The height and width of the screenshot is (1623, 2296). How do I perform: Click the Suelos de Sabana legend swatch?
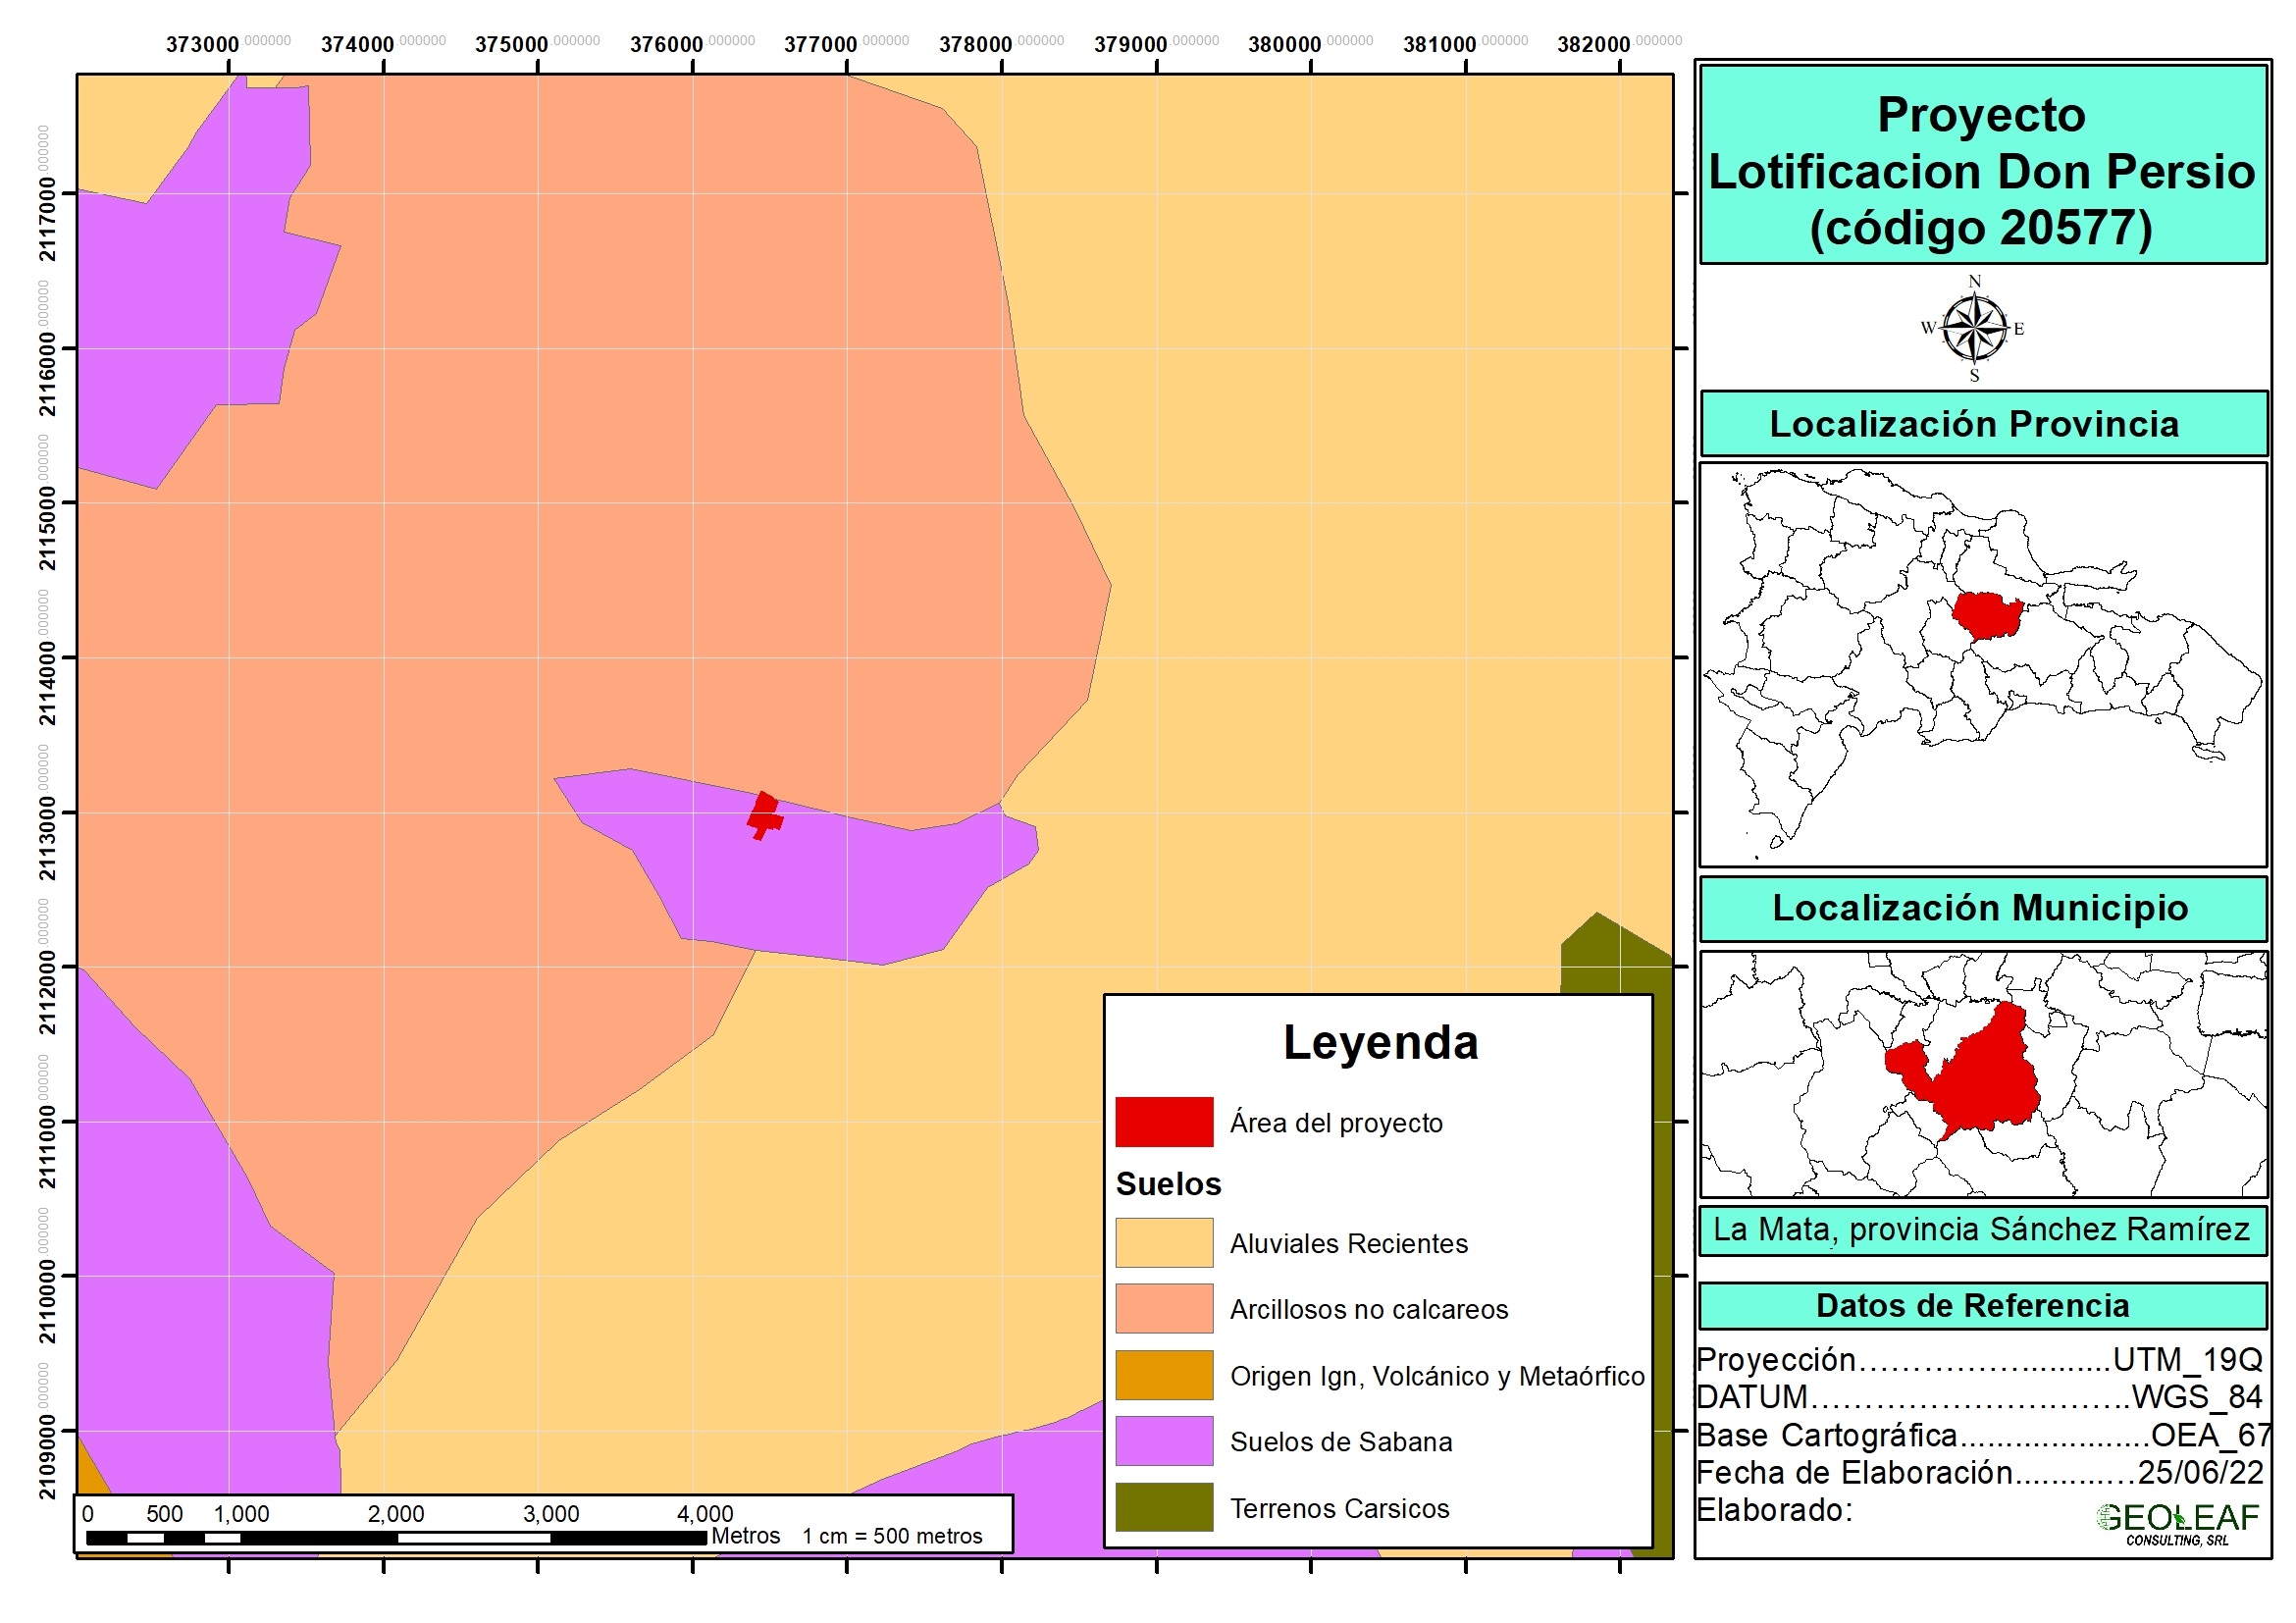click(1164, 1441)
